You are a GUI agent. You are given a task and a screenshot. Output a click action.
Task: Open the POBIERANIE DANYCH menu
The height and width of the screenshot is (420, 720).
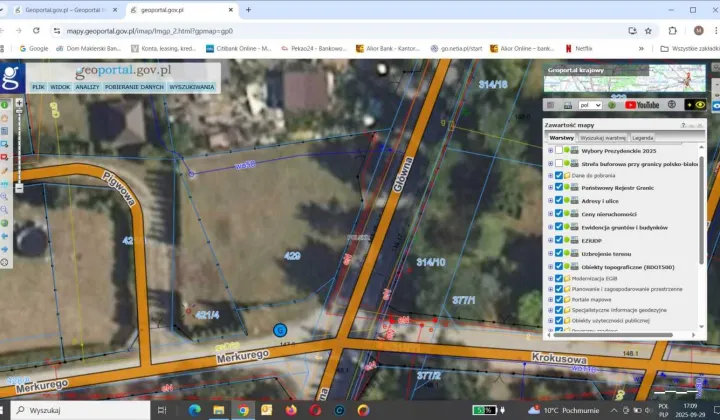click(133, 87)
